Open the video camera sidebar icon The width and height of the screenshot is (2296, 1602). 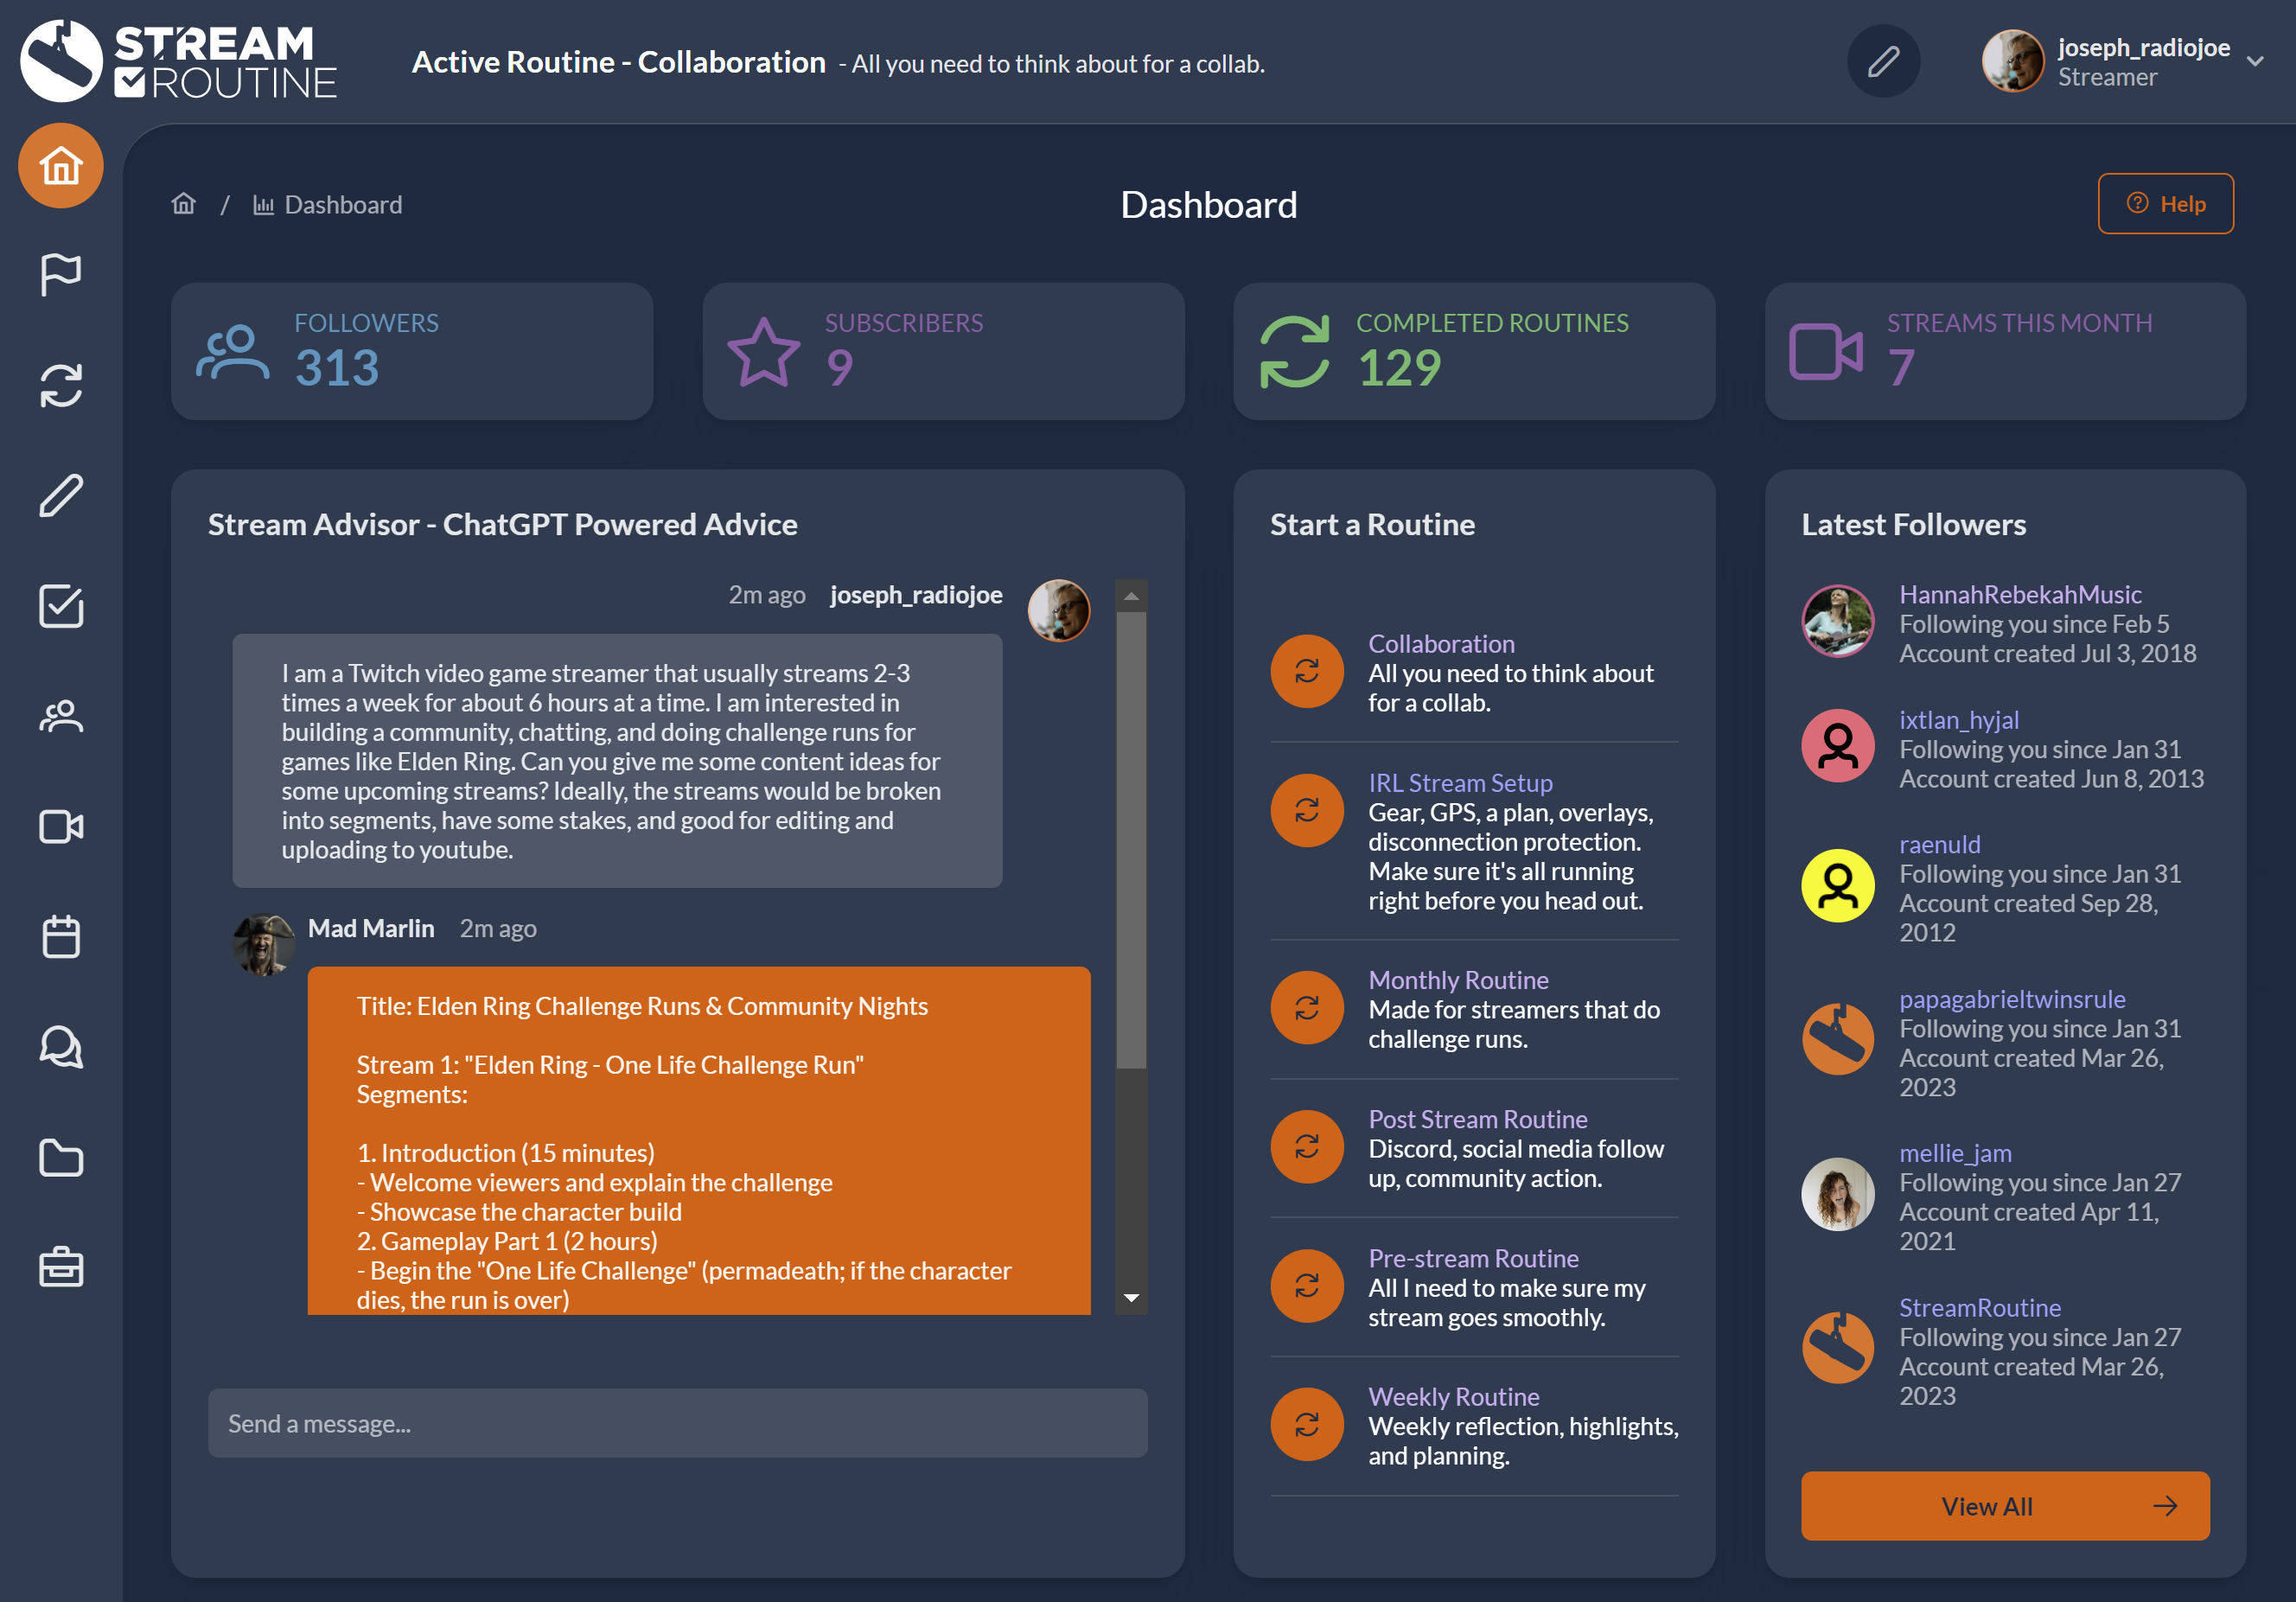coord(61,827)
